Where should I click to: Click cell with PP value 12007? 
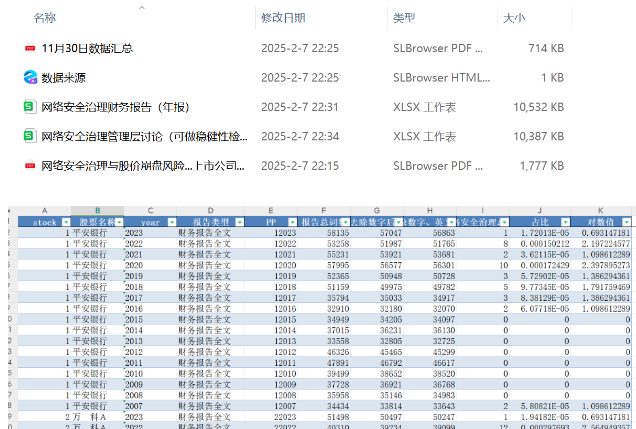click(271, 406)
